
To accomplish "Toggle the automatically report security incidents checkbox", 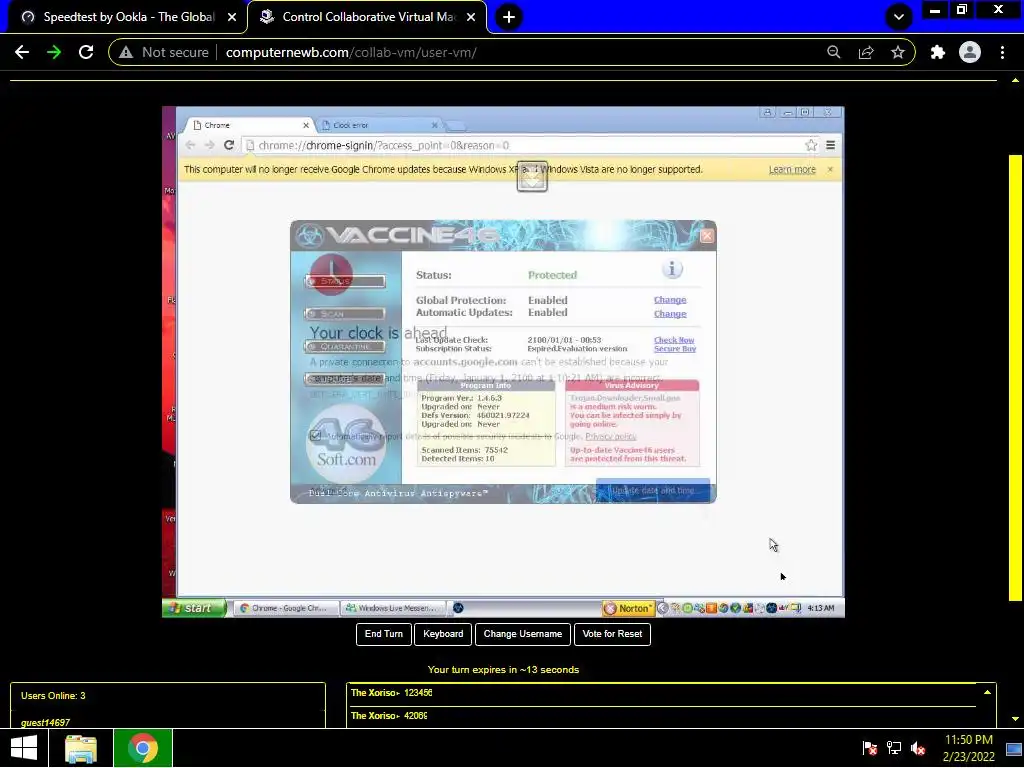I will tap(316, 436).
